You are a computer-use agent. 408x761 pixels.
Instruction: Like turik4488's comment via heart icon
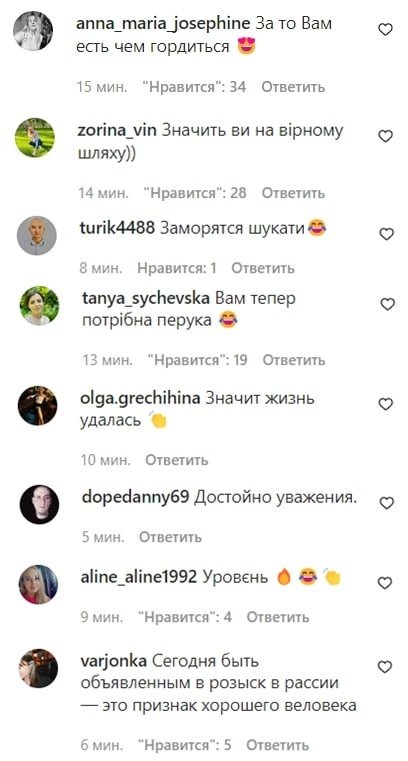[386, 234]
